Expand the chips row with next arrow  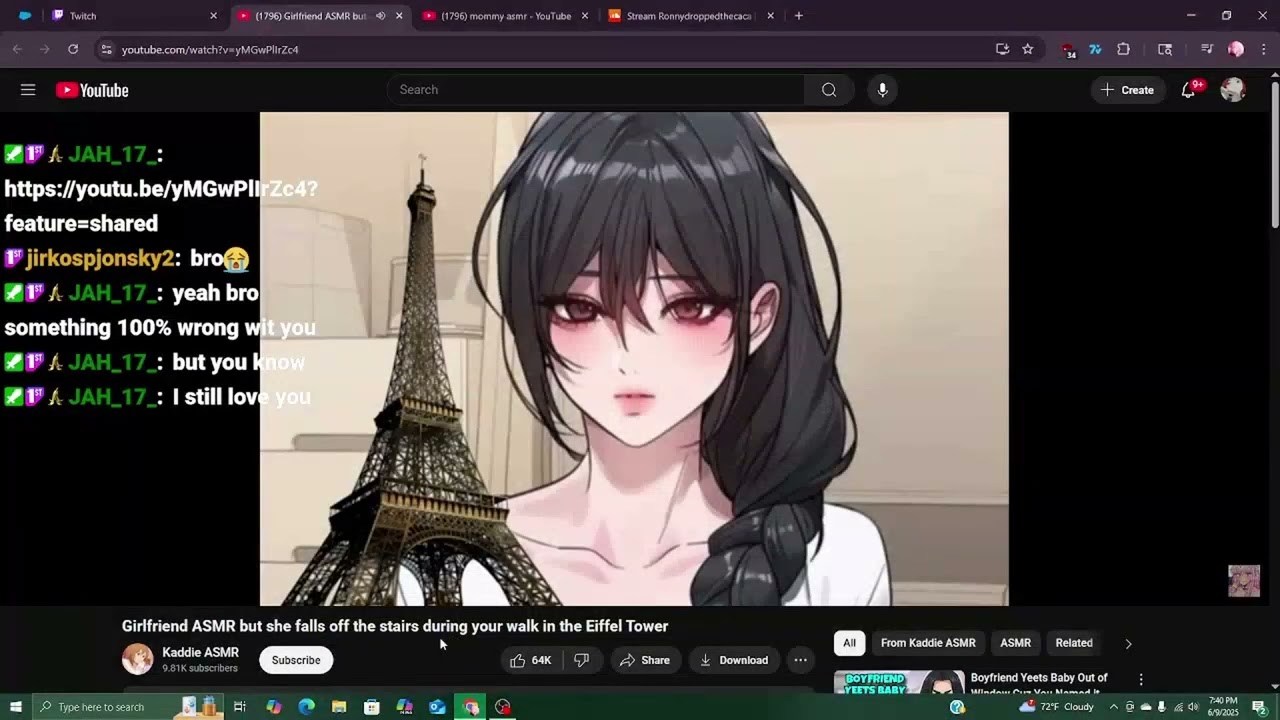[x=1128, y=644]
